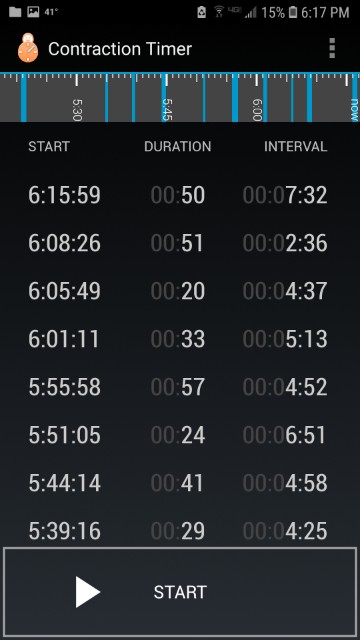Tap the DURATION column header

[x=178, y=147]
